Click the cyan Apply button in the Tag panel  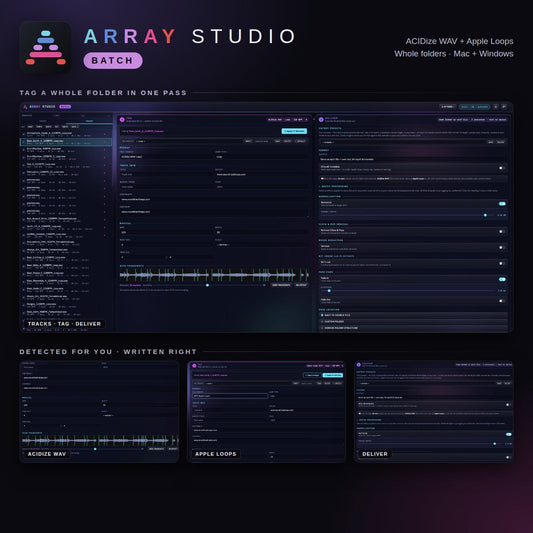pyautogui.click(x=294, y=131)
